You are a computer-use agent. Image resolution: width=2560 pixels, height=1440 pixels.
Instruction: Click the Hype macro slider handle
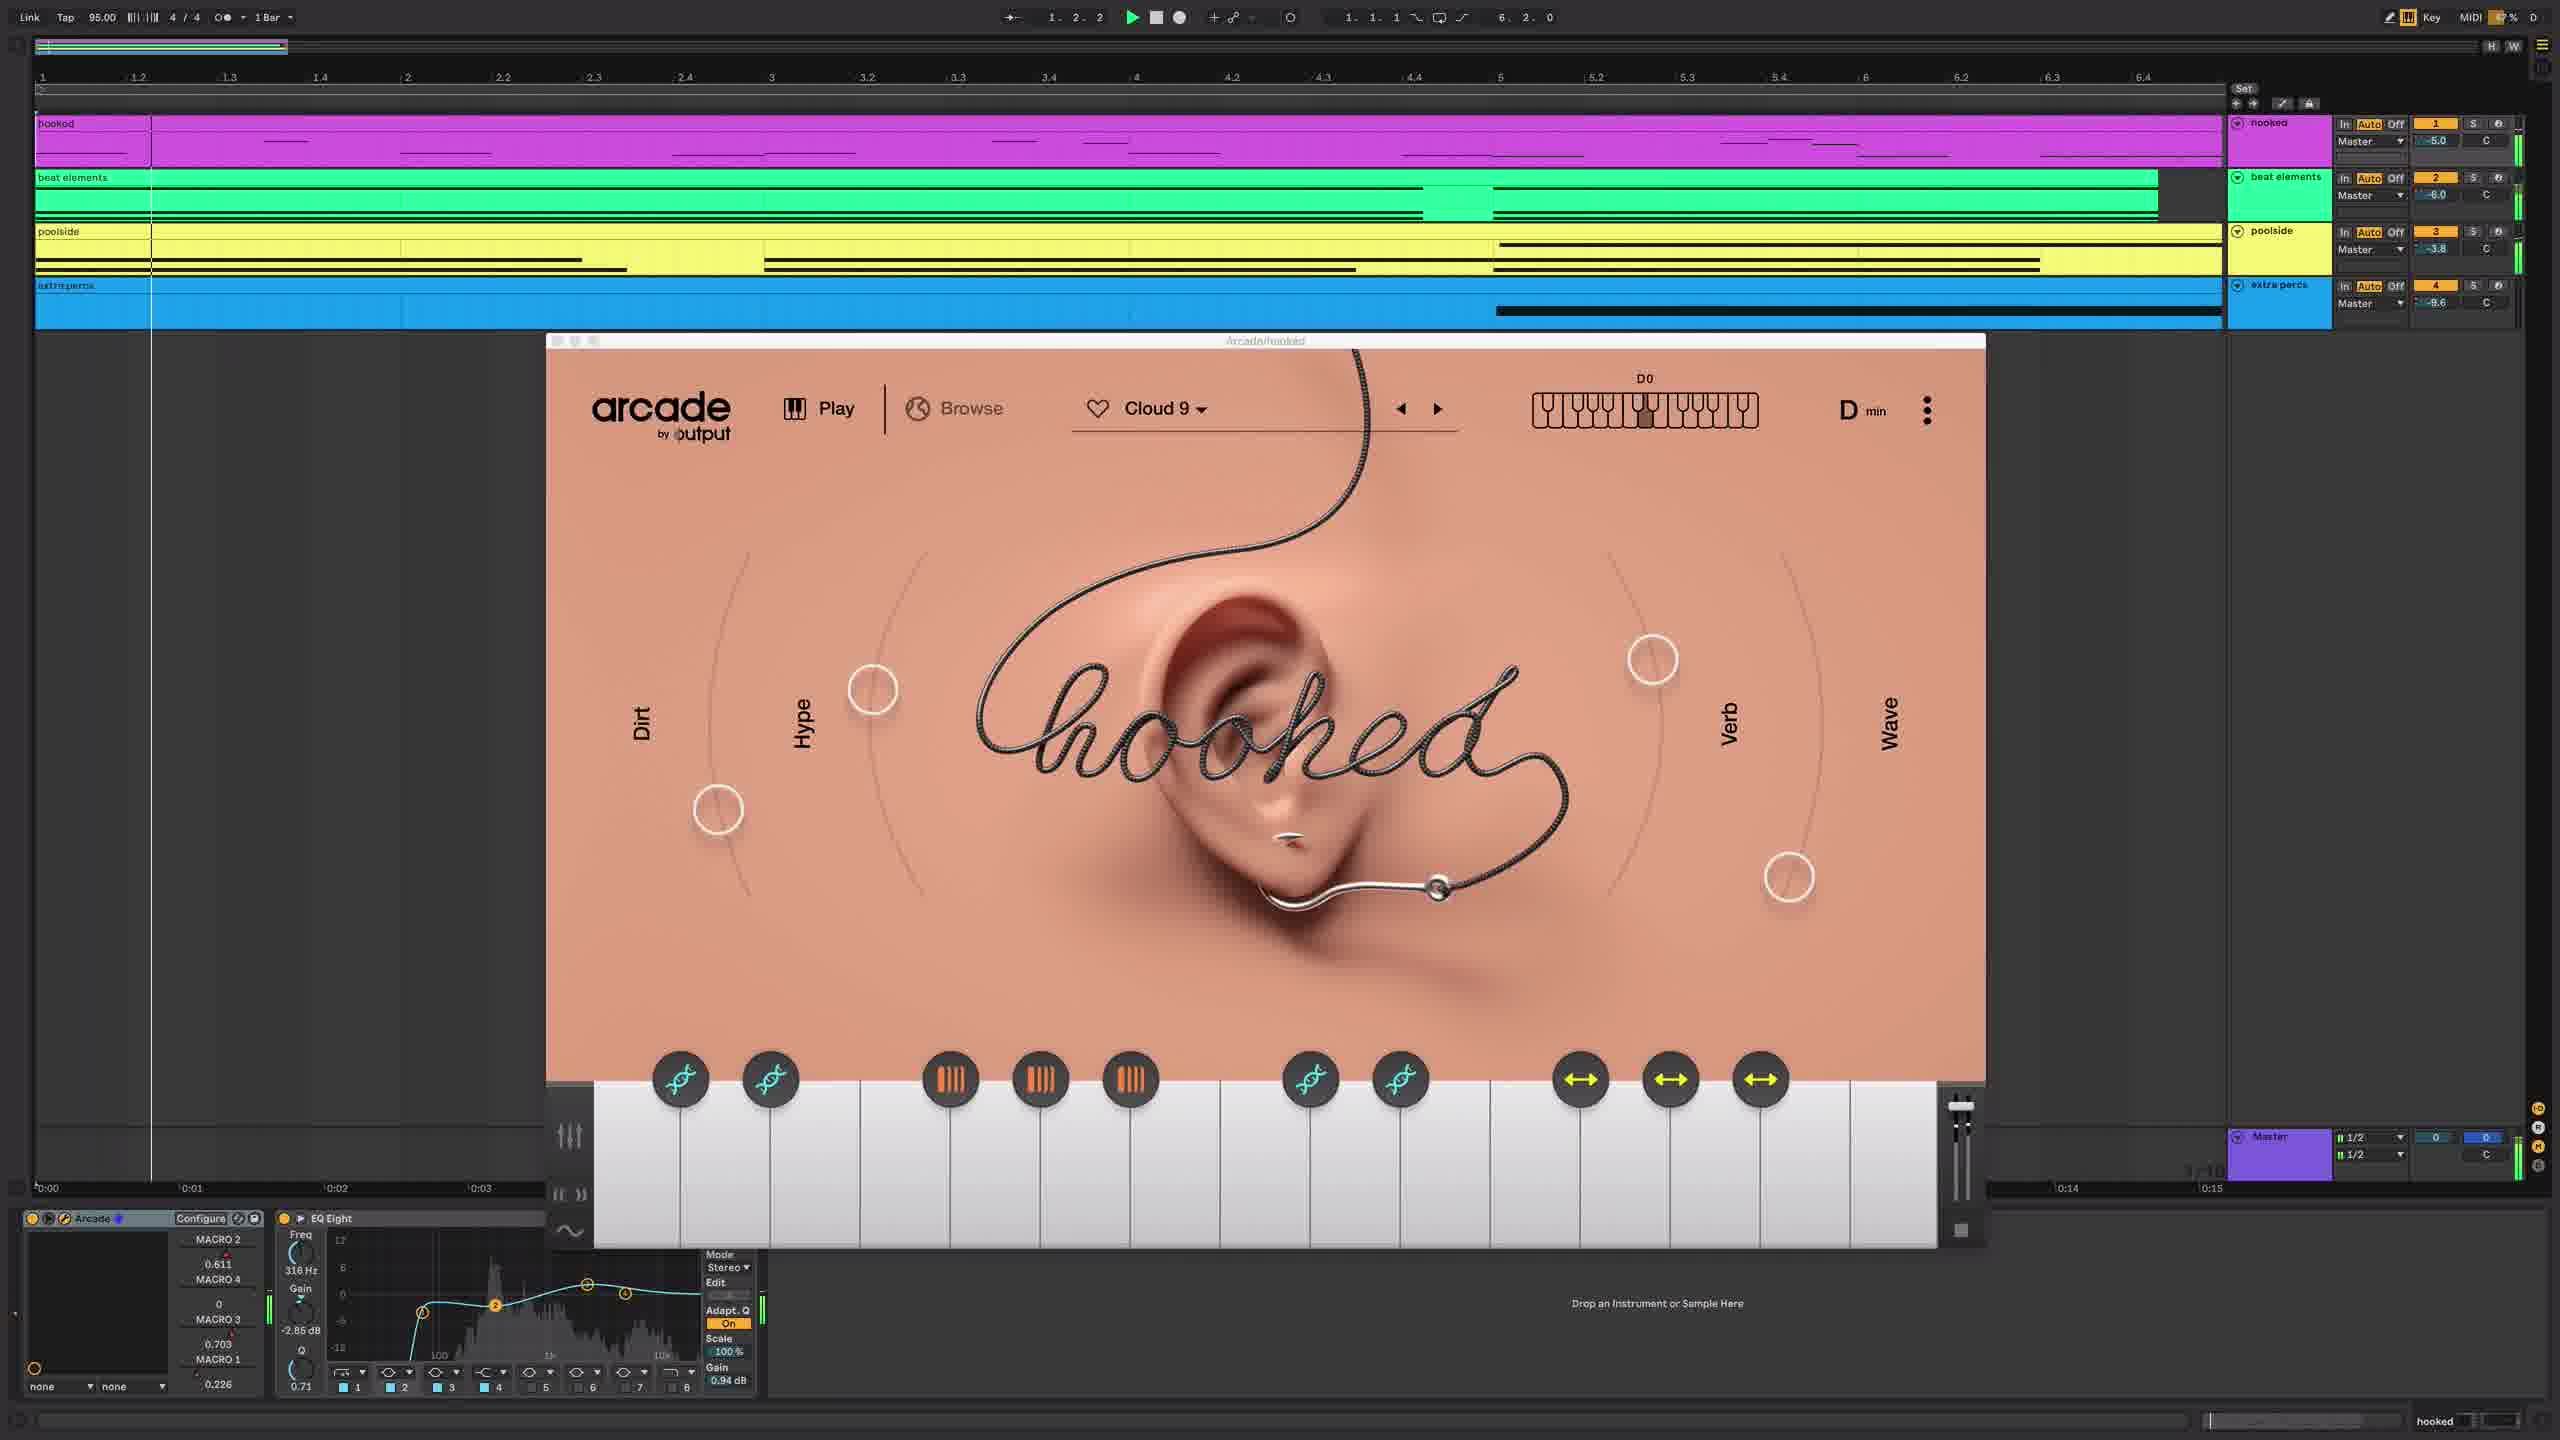873,690
